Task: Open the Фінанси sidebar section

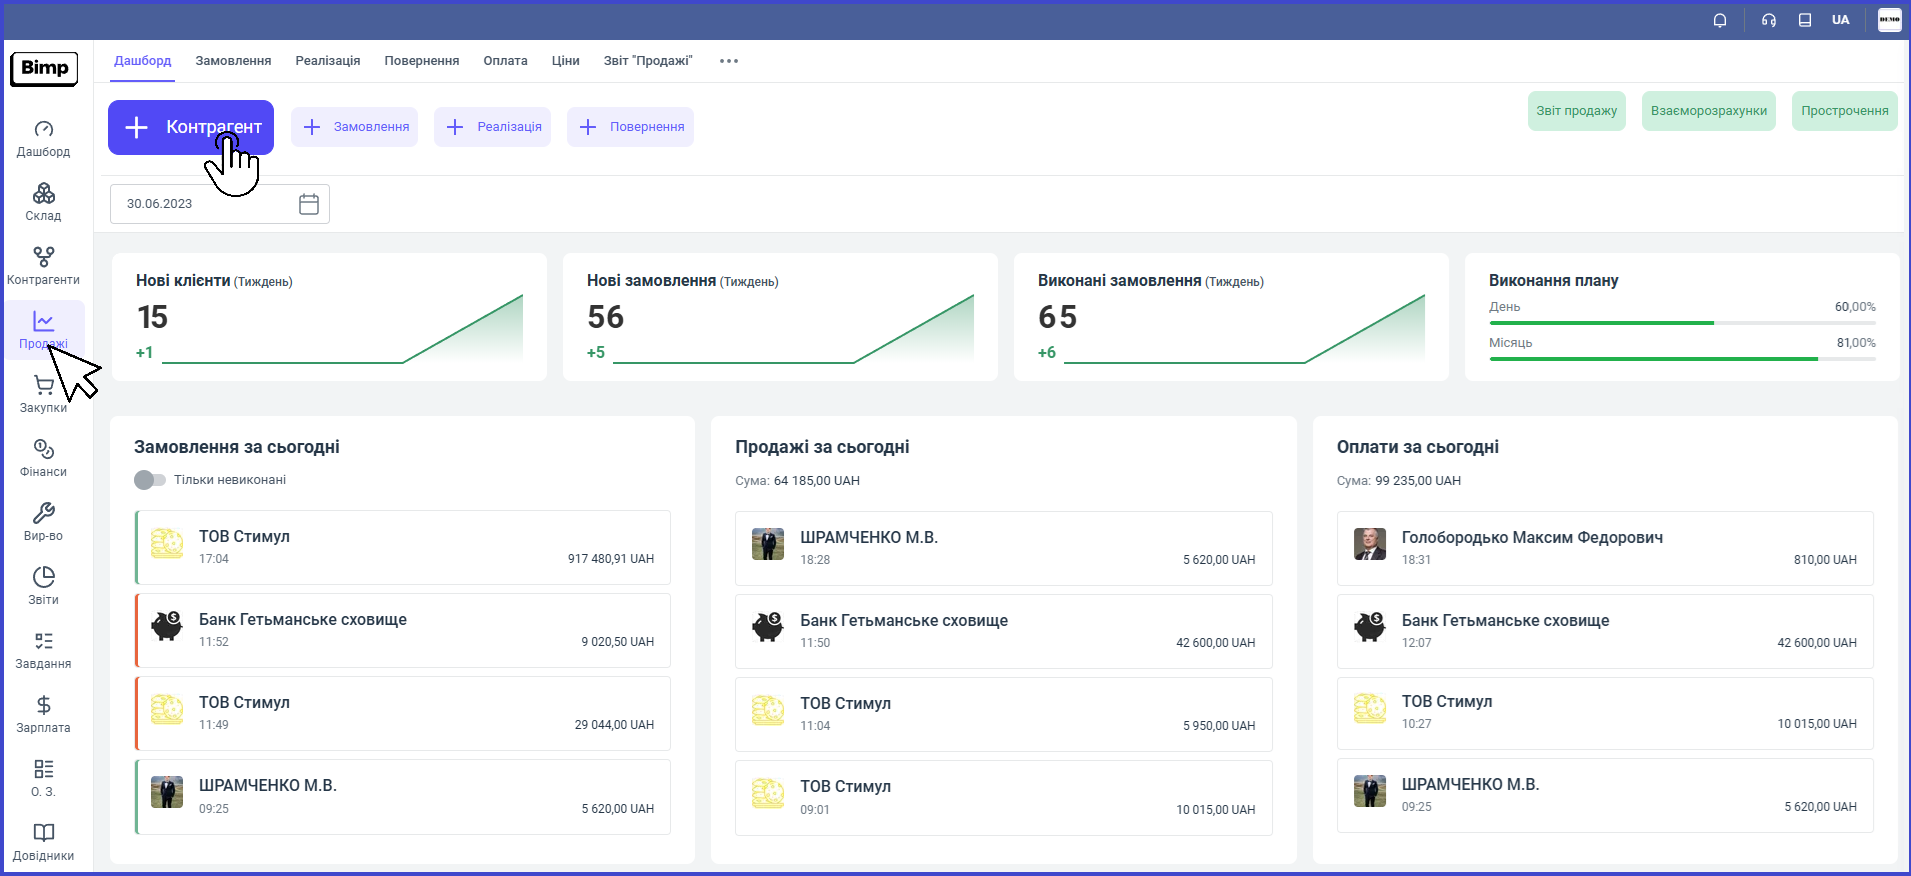Action: coord(43,459)
